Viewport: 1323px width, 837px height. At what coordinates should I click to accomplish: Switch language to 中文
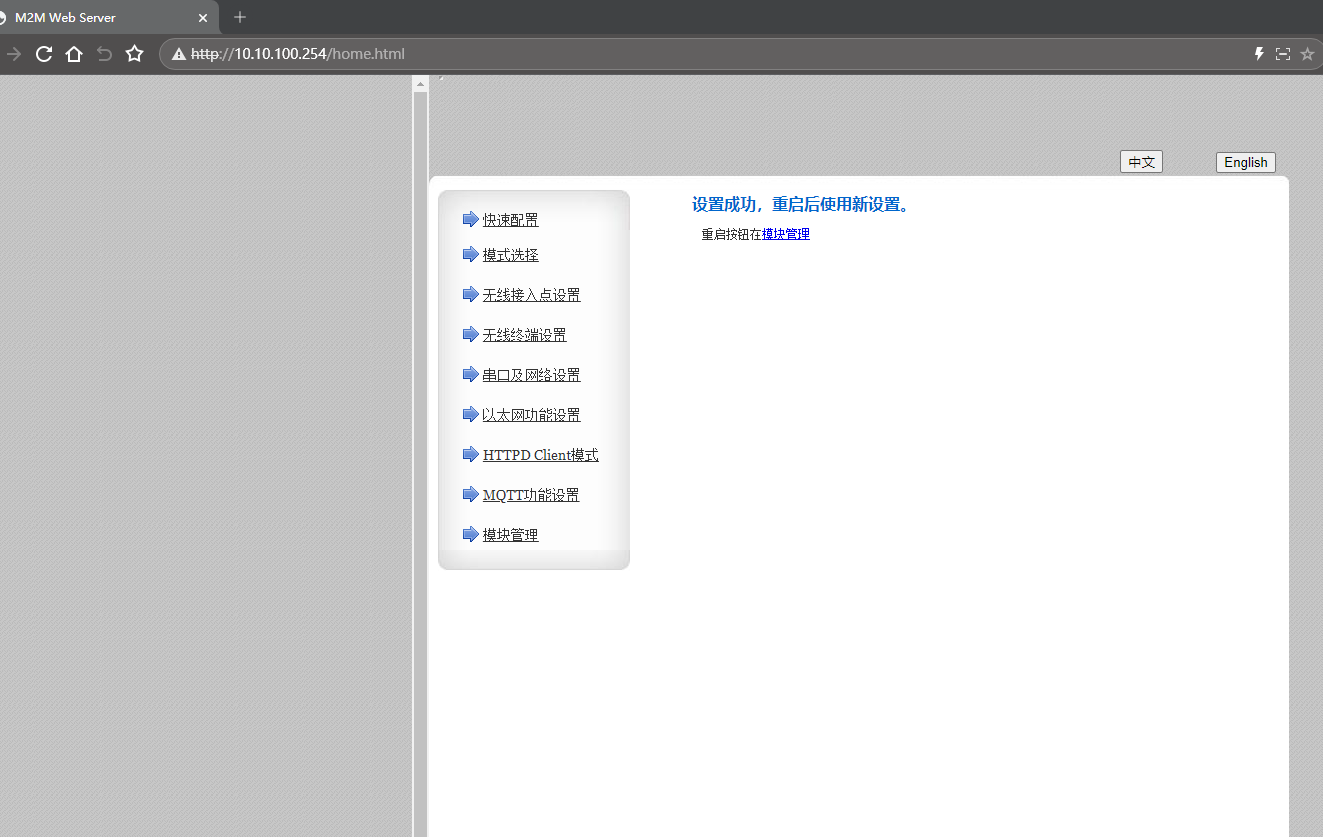(x=1141, y=162)
